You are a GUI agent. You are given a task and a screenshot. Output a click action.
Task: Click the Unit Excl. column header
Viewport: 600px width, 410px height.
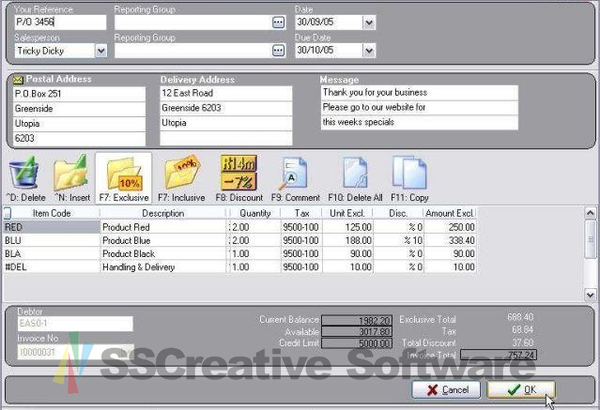(347, 213)
